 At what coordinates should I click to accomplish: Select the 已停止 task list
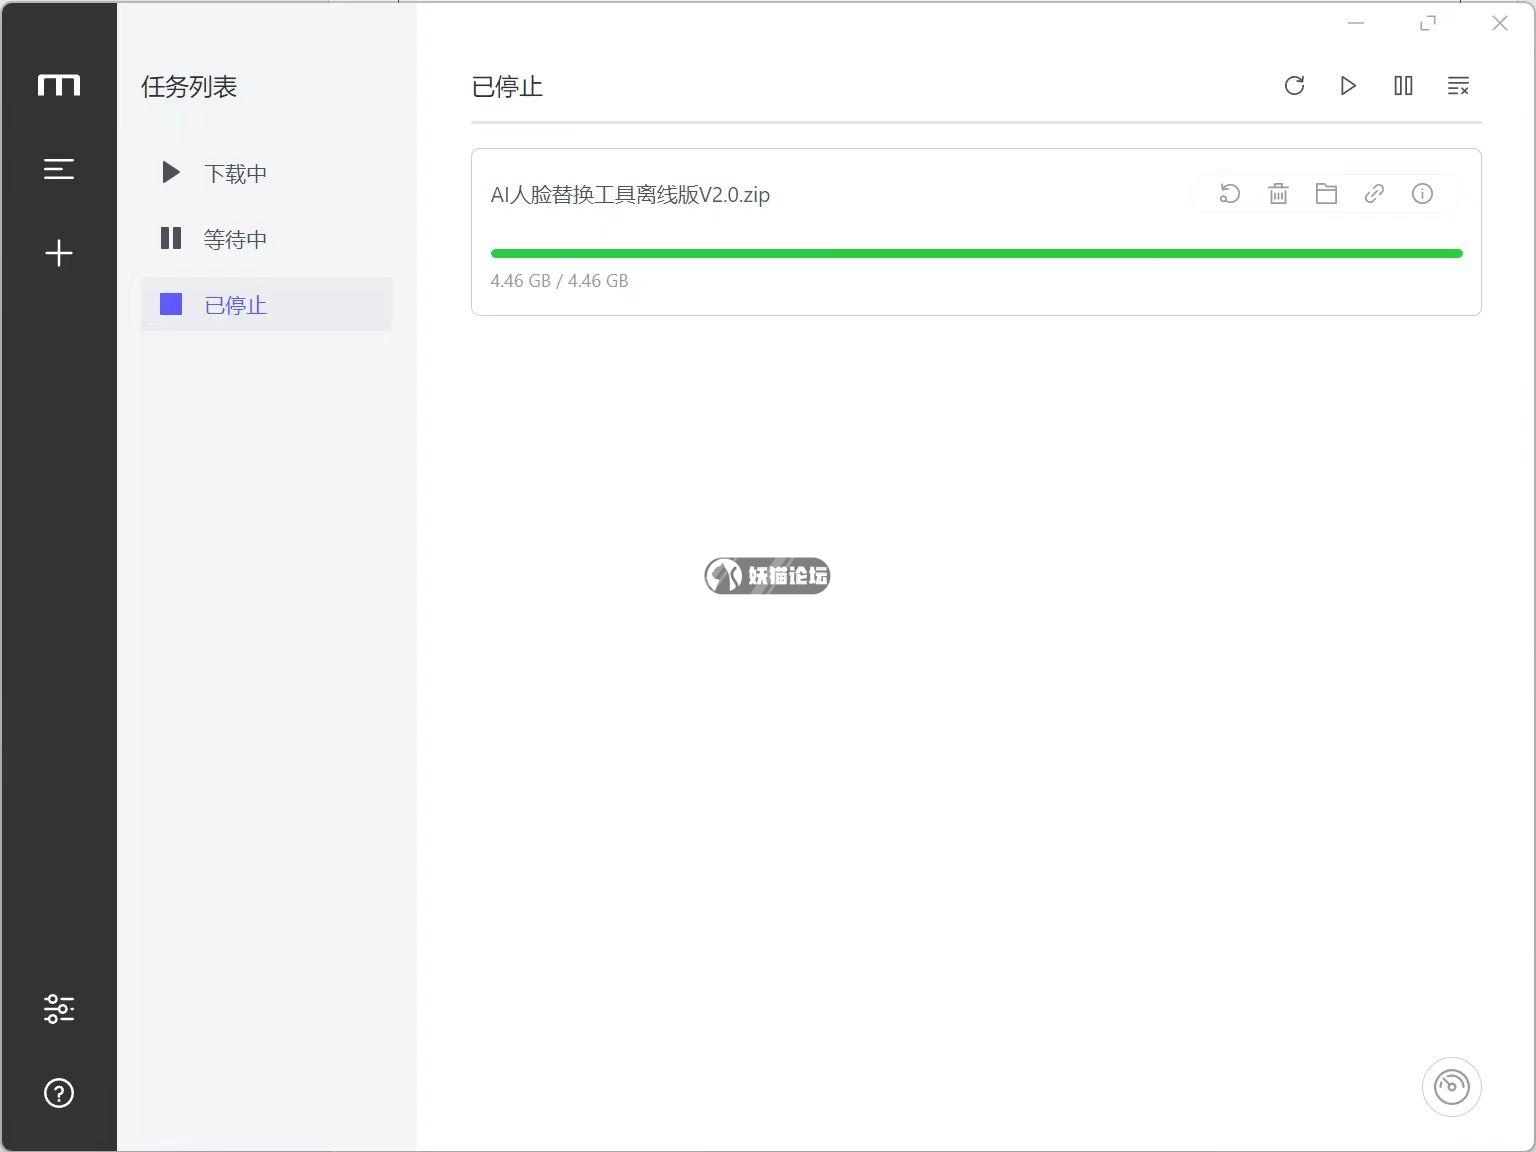point(267,304)
